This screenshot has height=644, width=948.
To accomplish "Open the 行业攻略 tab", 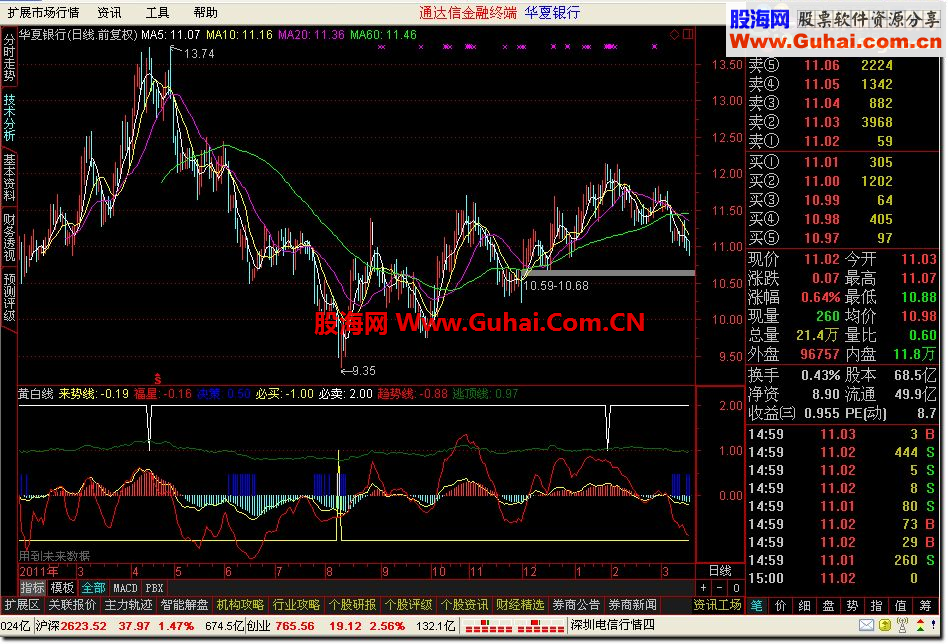I will click(296, 605).
